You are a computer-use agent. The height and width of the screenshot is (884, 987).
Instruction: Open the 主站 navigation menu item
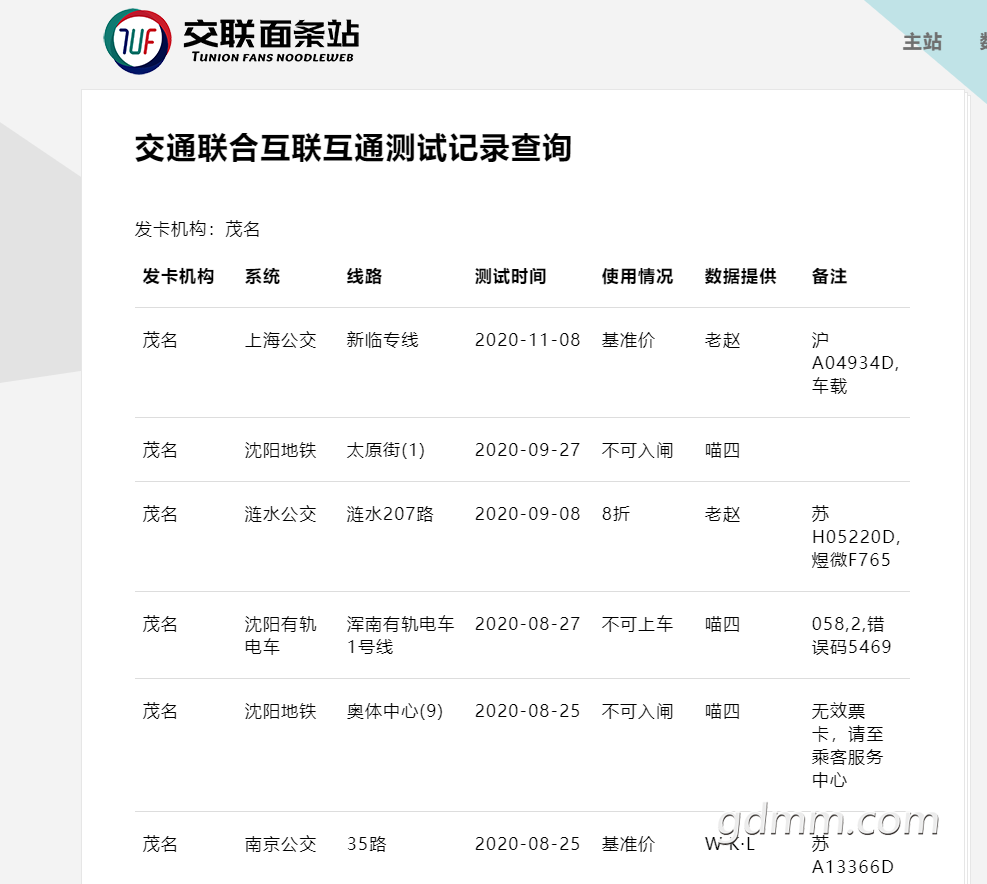[922, 41]
